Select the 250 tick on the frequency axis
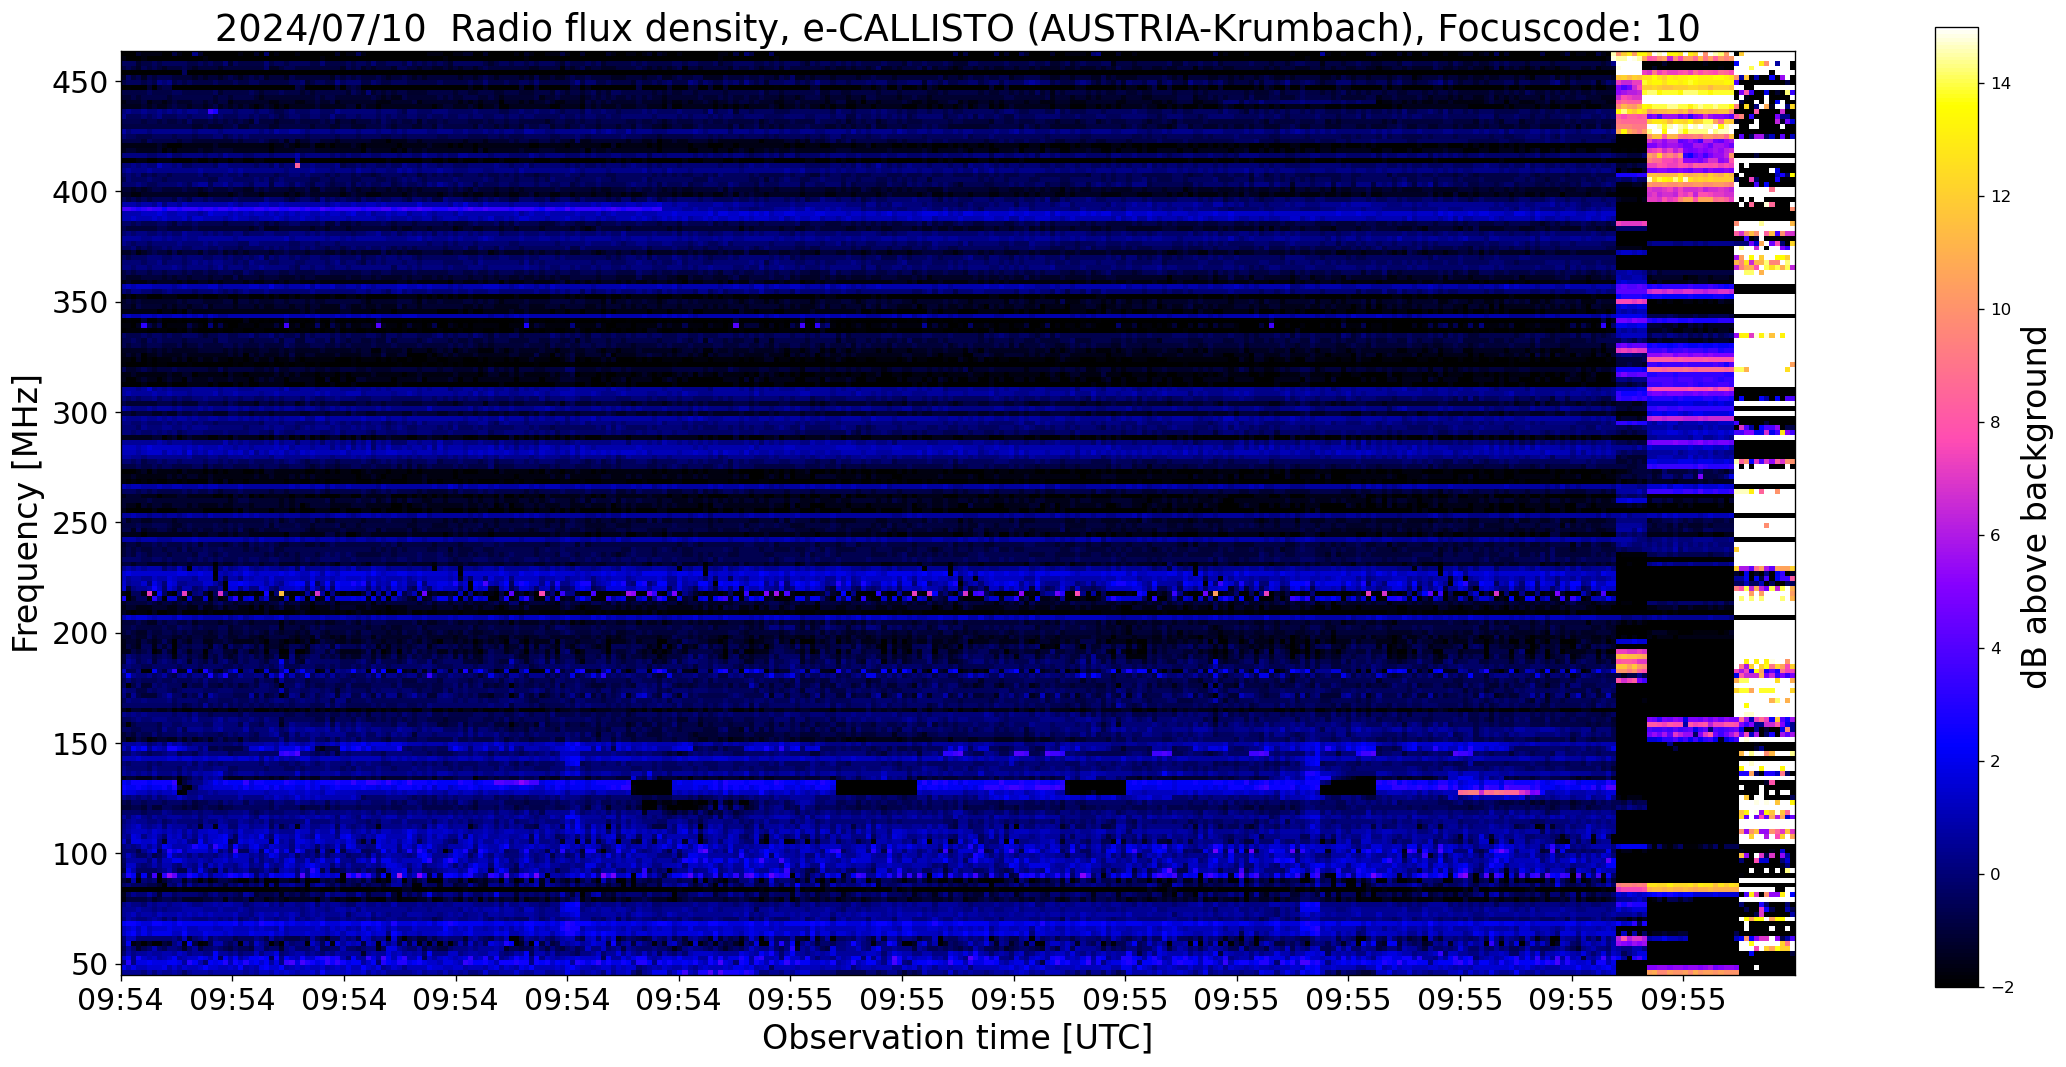 (79, 523)
